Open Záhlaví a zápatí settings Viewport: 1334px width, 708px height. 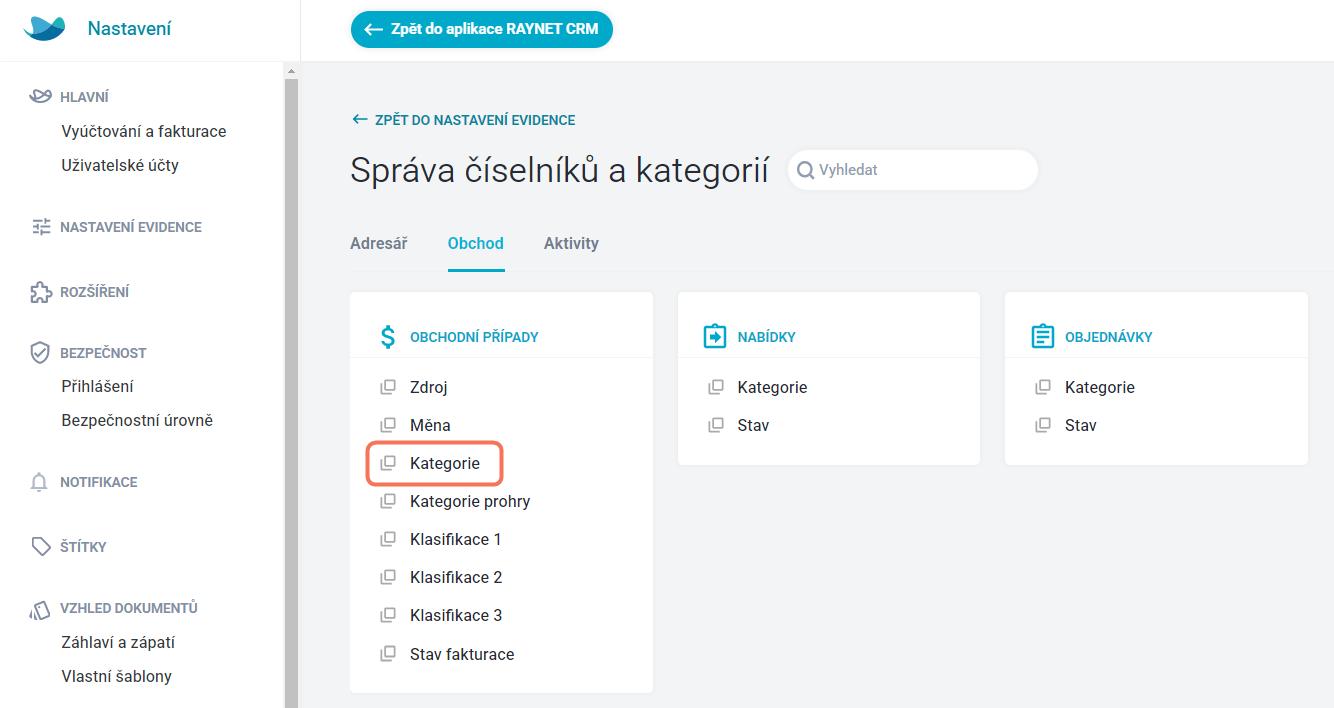[118, 642]
